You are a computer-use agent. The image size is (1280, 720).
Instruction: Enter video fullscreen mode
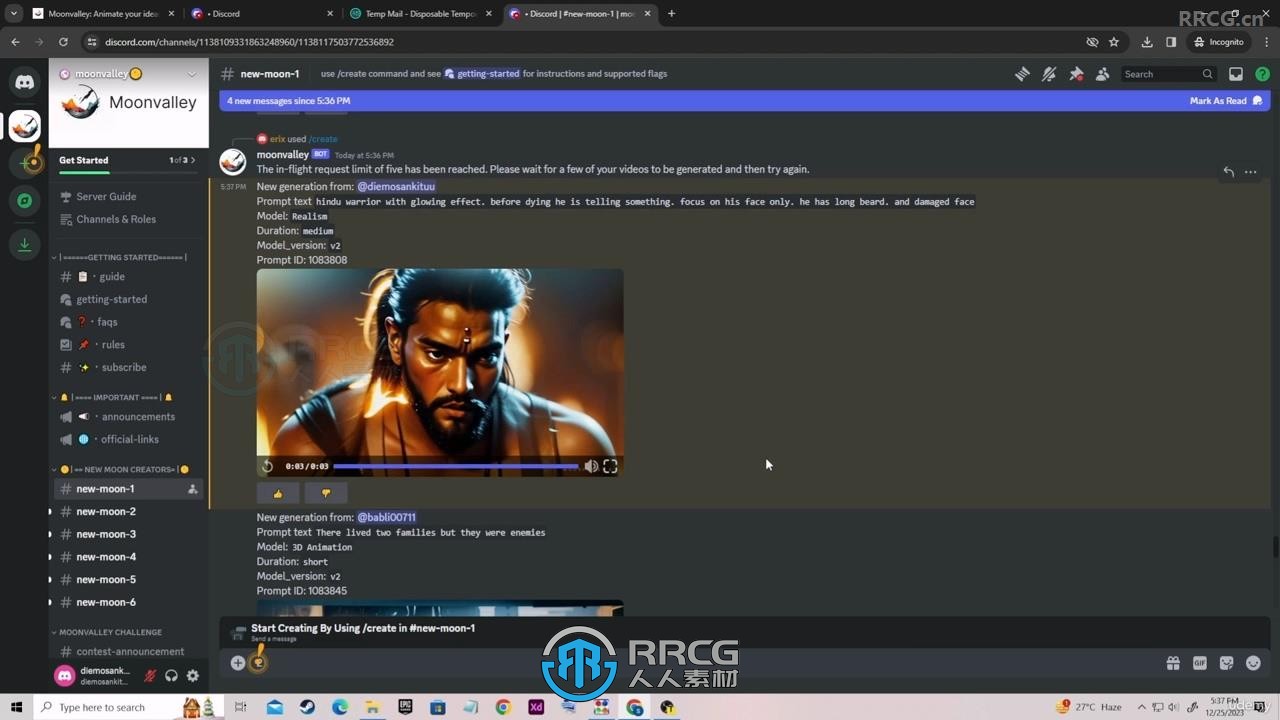coord(610,466)
